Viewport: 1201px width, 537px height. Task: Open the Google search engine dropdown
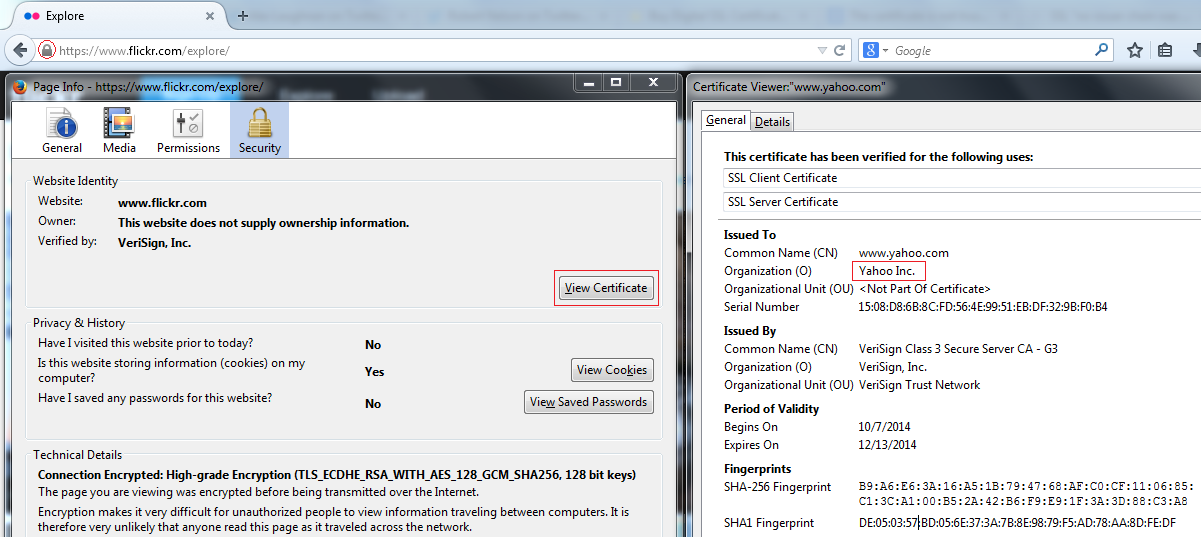pos(875,50)
